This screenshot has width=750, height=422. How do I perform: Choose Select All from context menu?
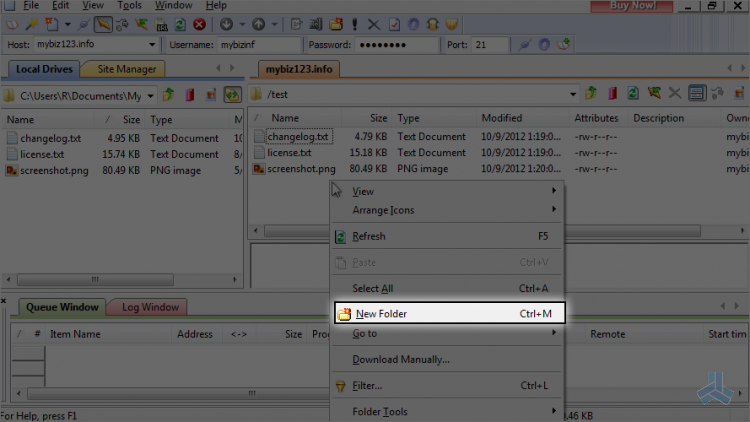point(447,289)
